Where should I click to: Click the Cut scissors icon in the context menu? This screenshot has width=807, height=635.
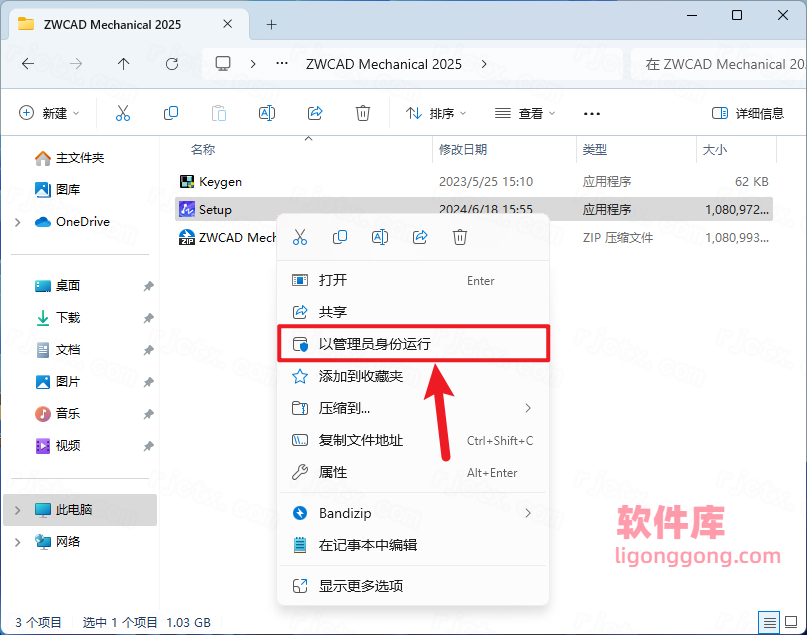(300, 237)
